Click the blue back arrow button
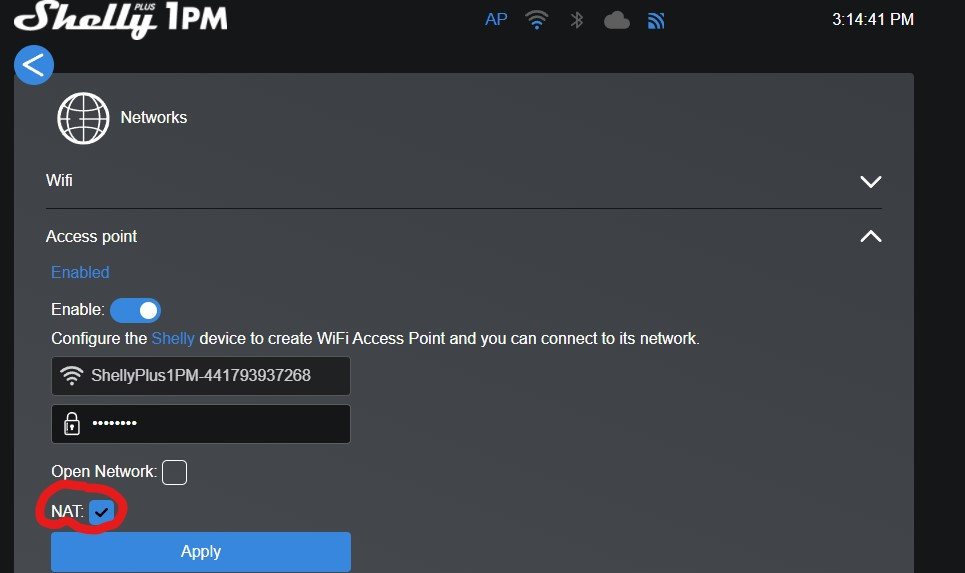This screenshot has height=573, width=965. tap(34, 65)
